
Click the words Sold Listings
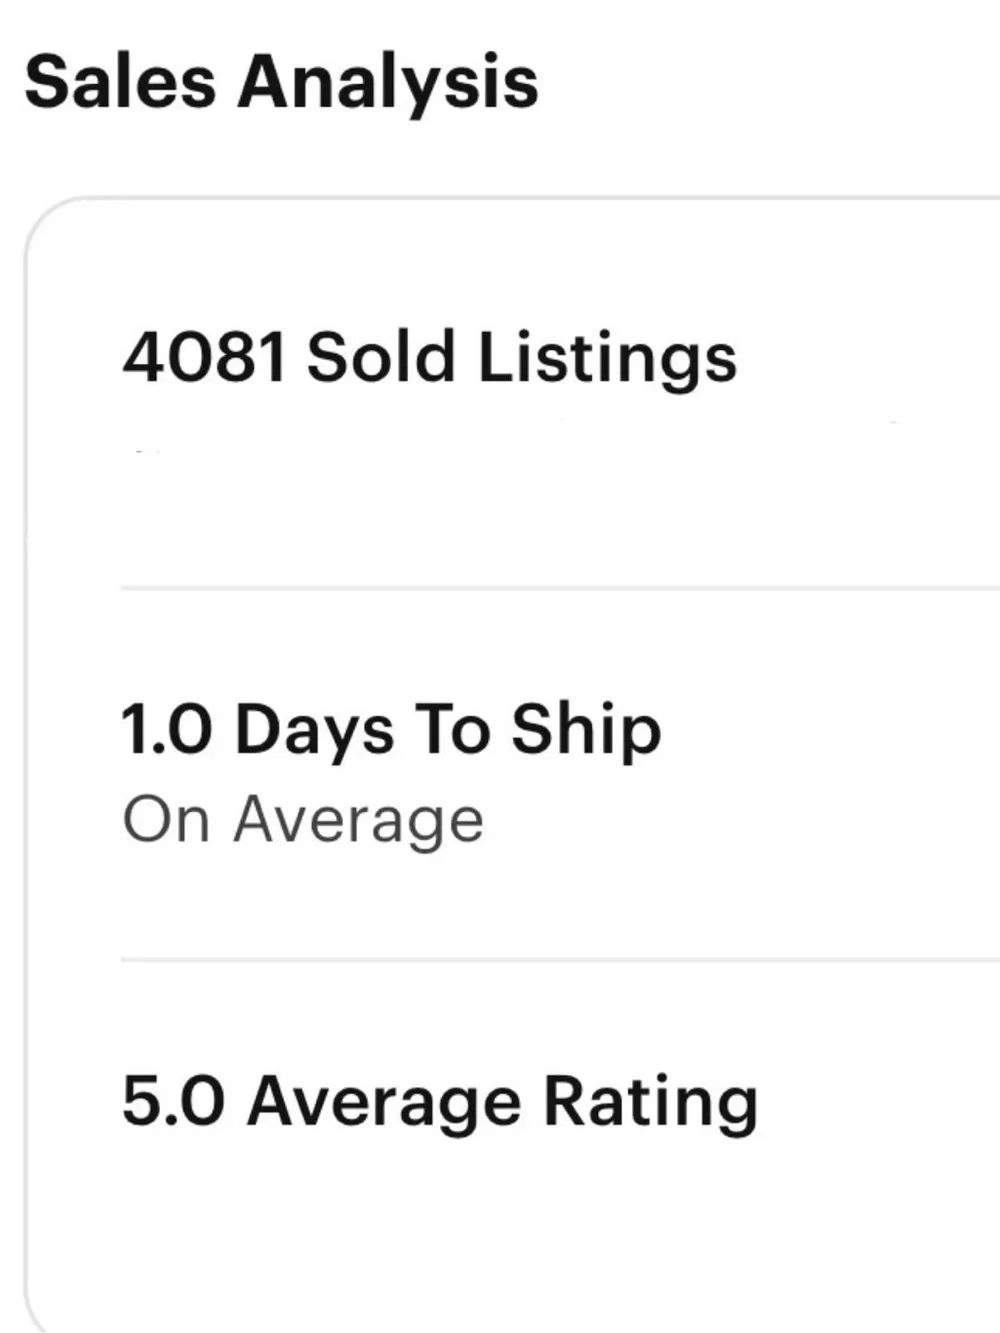click(522, 358)
